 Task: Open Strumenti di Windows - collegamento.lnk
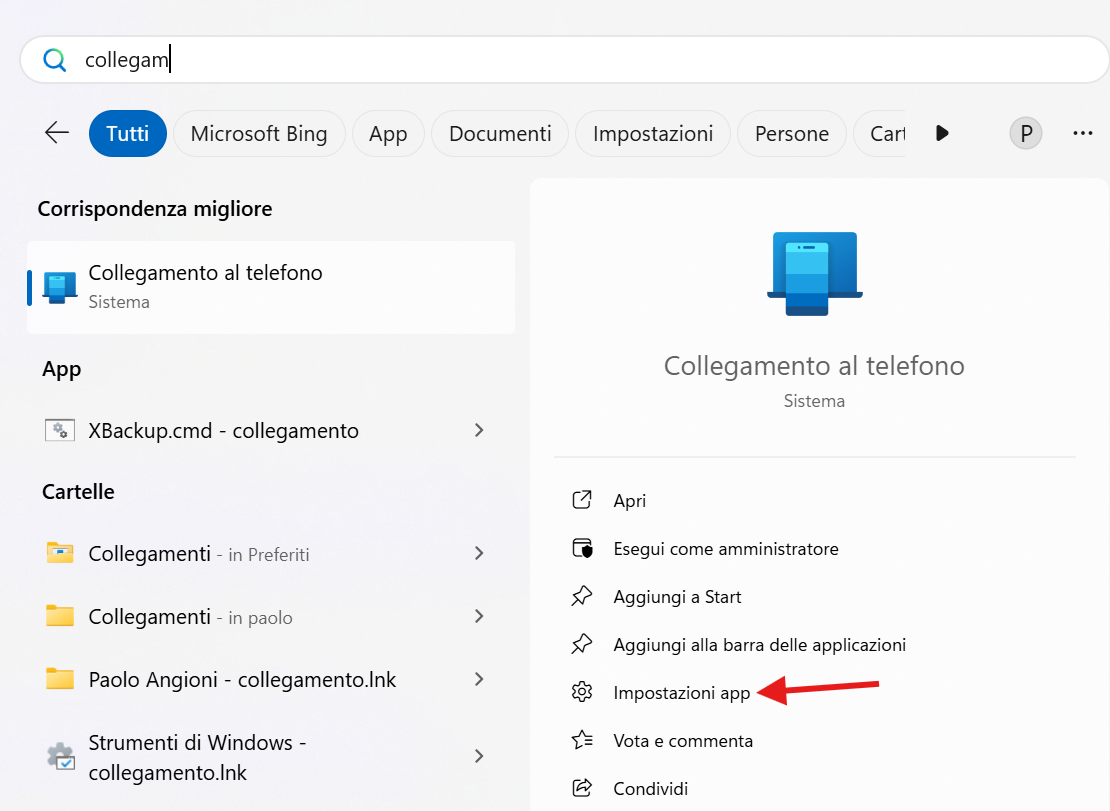point(270,757)
